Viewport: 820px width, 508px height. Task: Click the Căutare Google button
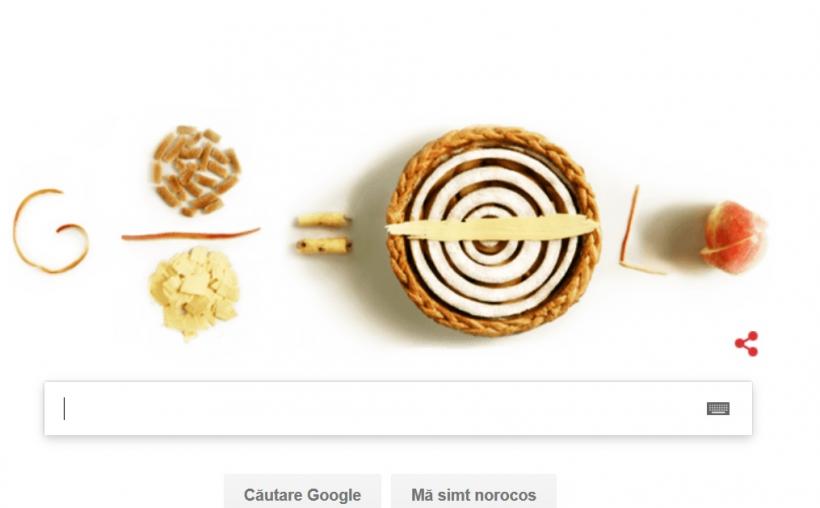302,493
